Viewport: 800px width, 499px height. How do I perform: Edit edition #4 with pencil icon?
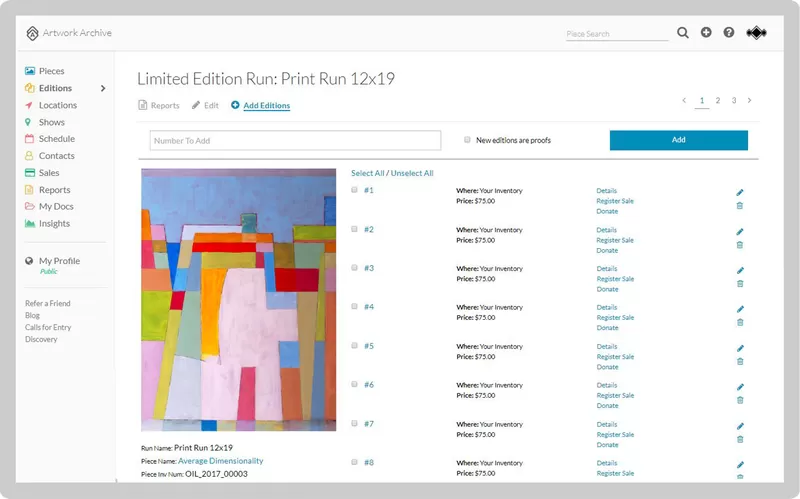(740, 309)
